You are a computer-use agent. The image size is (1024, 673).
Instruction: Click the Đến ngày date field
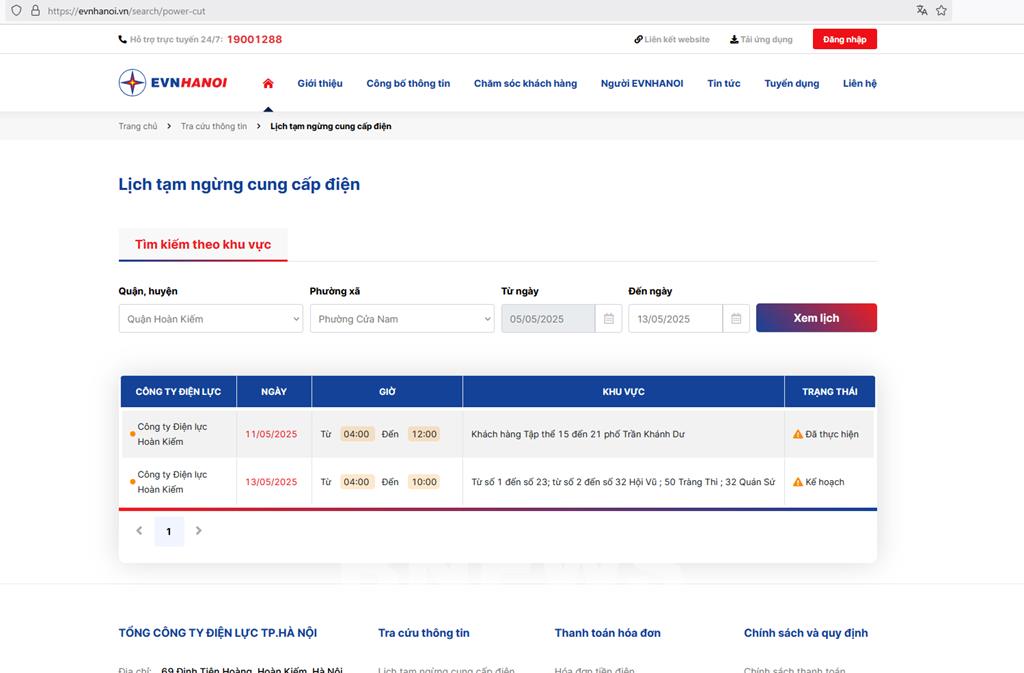point(676,319)
